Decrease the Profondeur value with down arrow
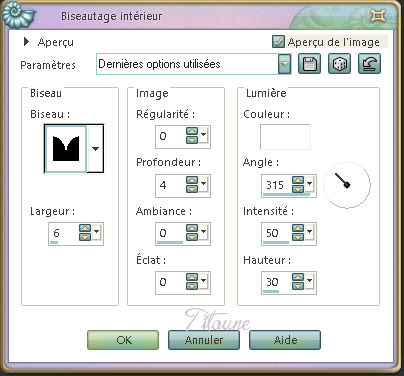404x376 pixels. click(192, 189)
